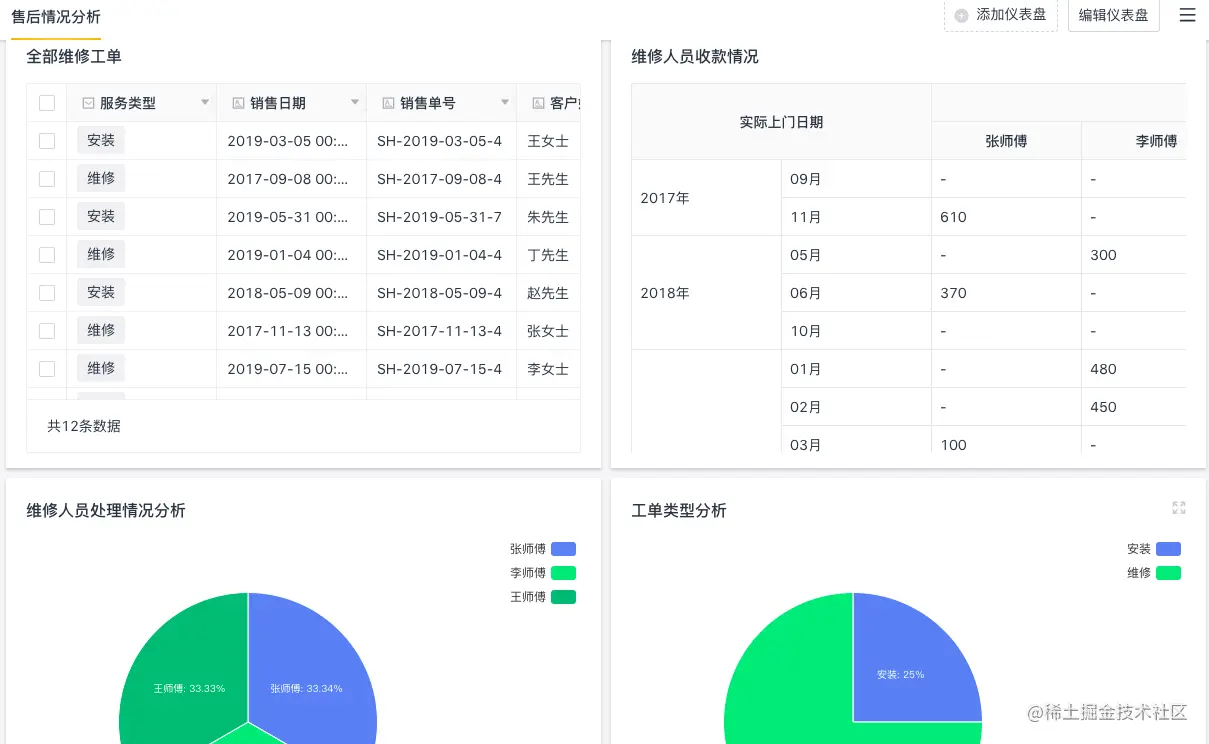1209x744 pixels.
Task: Click the 维修 tag in 李女士 row
Action: coord(101,369)
